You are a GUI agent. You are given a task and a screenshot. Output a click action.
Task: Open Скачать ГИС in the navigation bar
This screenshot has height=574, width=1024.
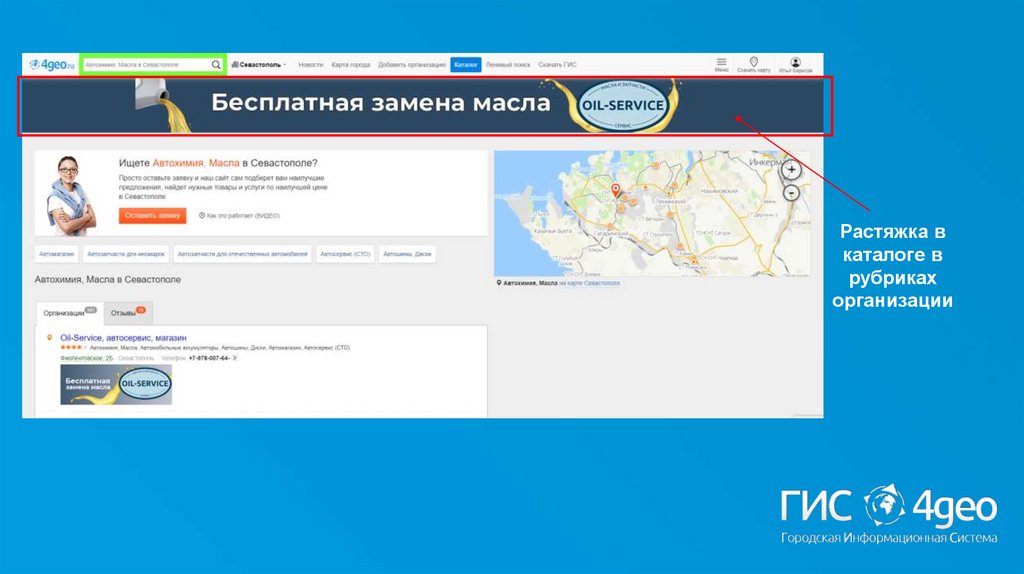(x=558, y=65)
